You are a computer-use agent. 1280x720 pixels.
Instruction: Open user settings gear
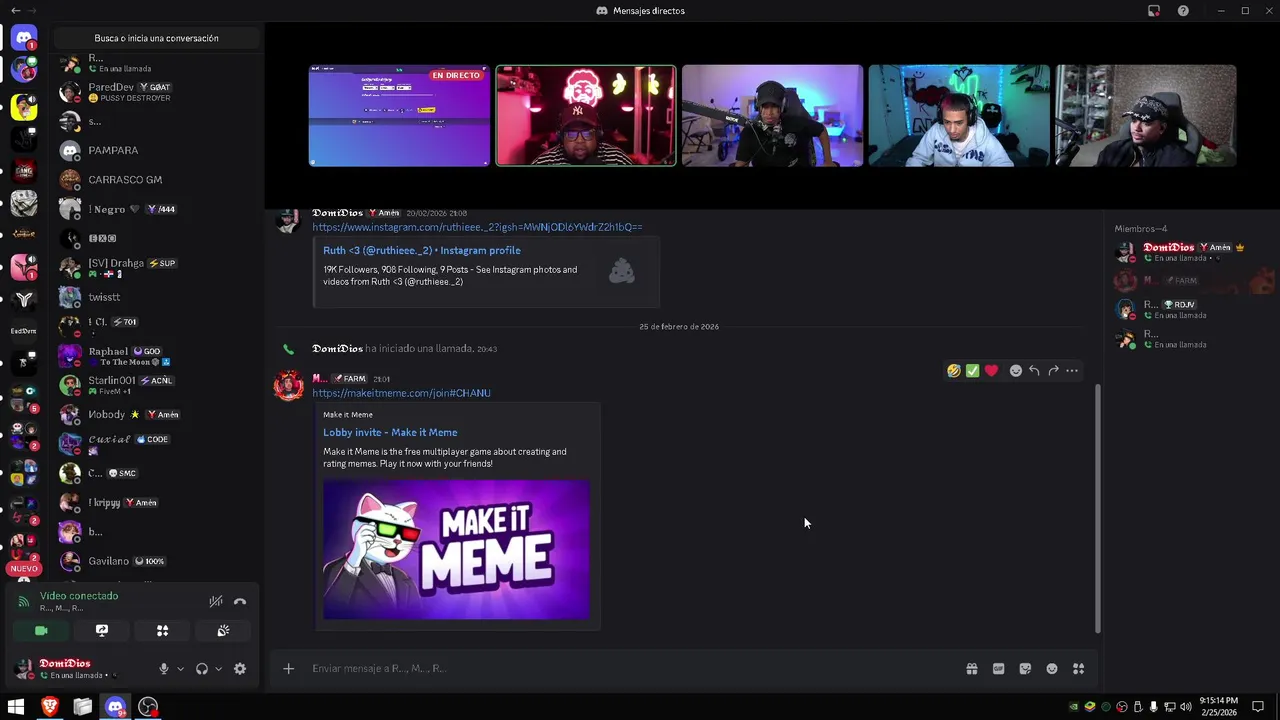pos(240,669)
